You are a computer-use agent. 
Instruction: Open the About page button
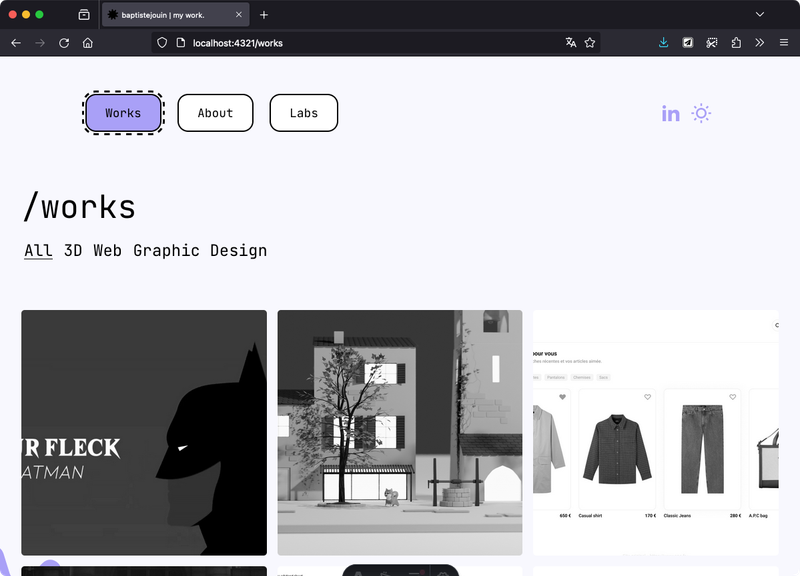(215, 113)
